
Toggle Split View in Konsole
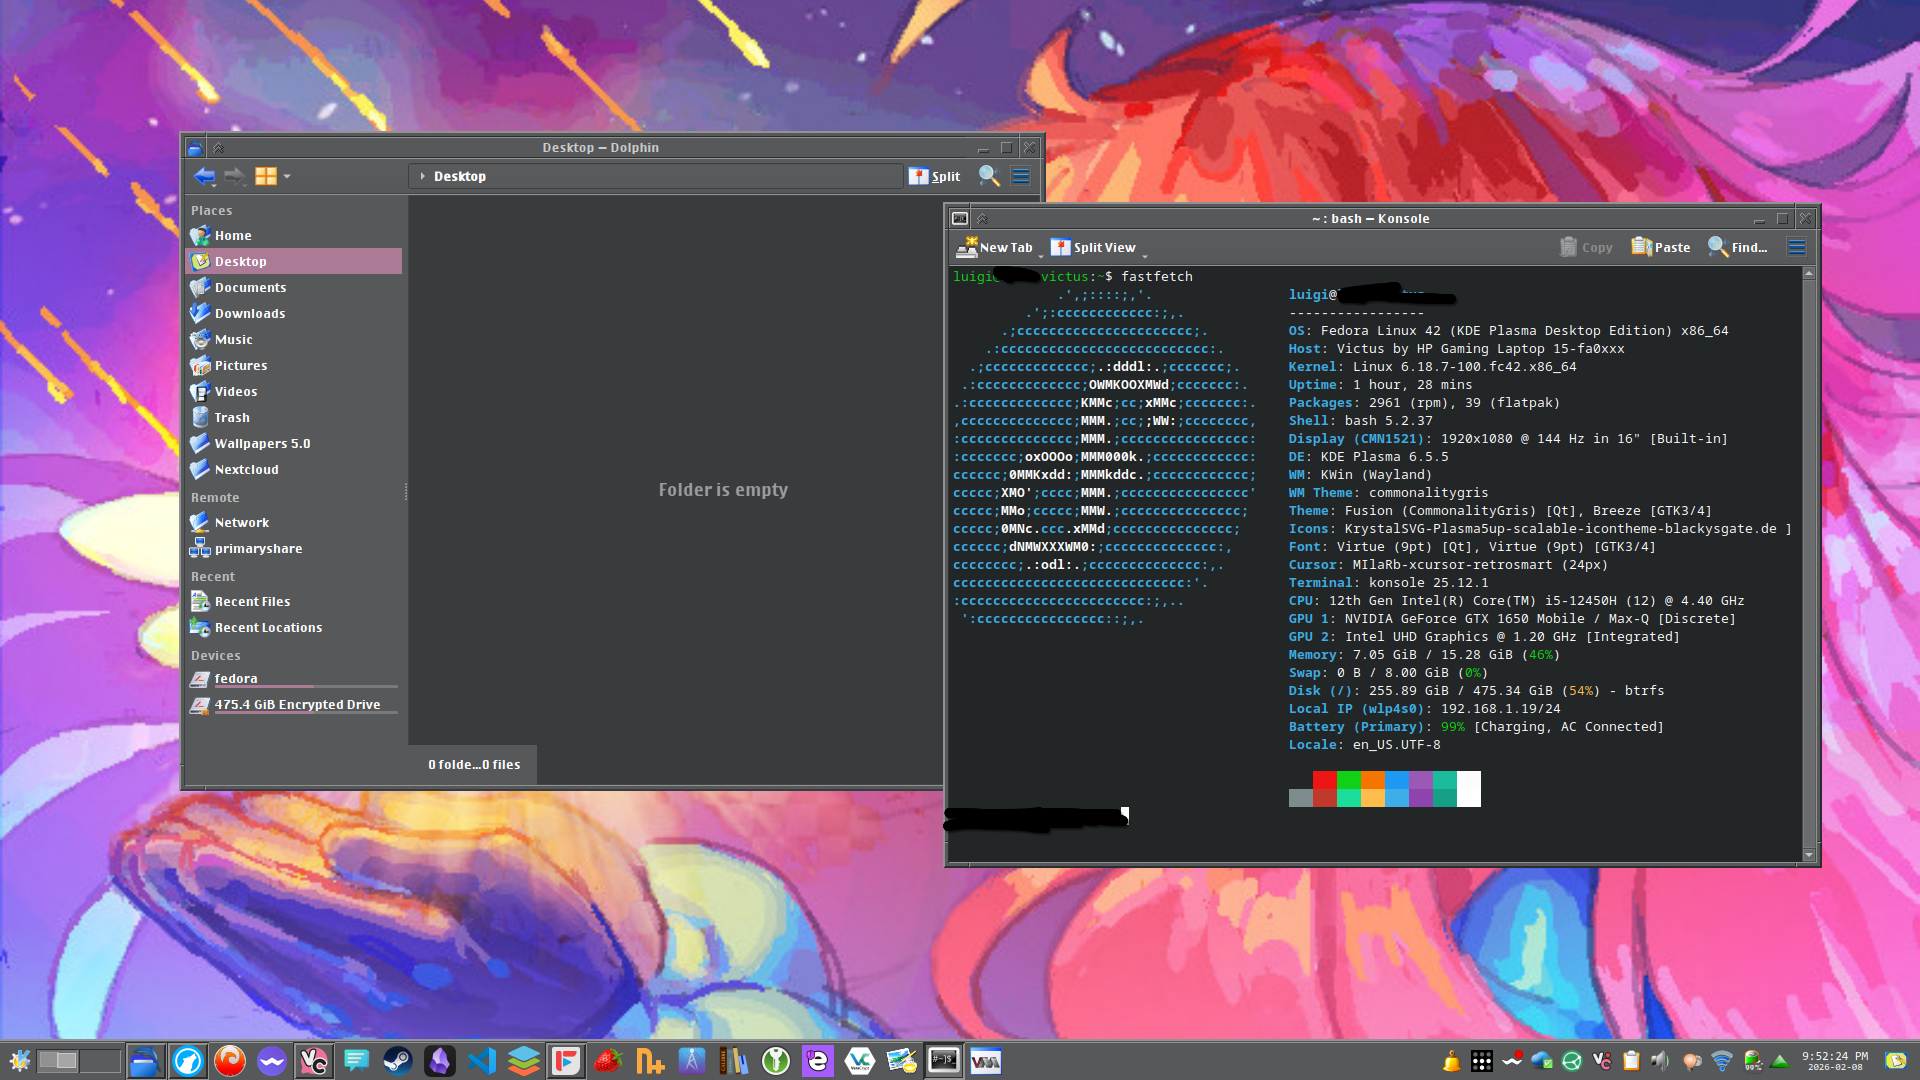click(1093, 247)
